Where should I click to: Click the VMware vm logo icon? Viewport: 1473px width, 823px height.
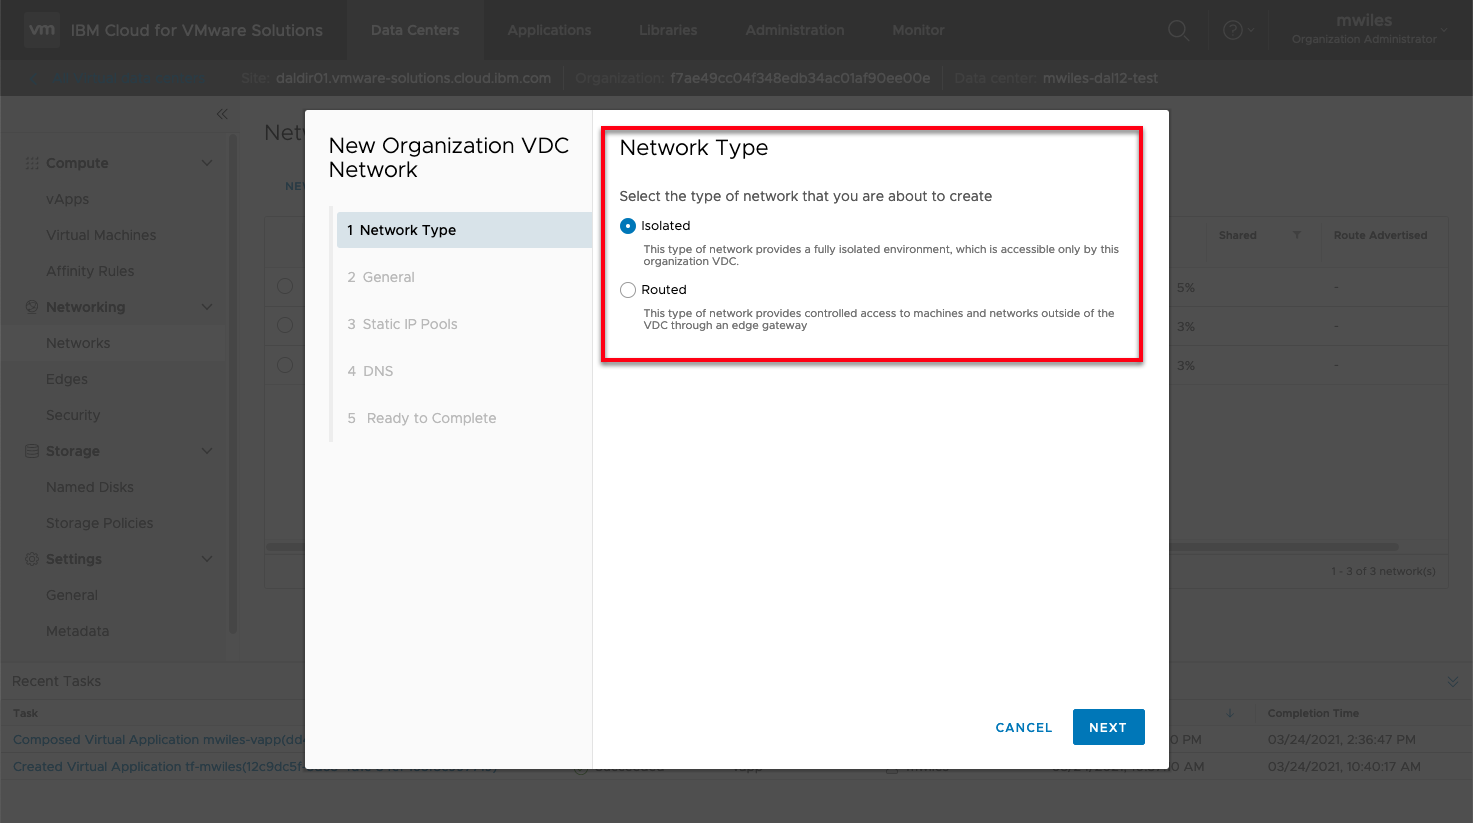(x=42, y=30)
